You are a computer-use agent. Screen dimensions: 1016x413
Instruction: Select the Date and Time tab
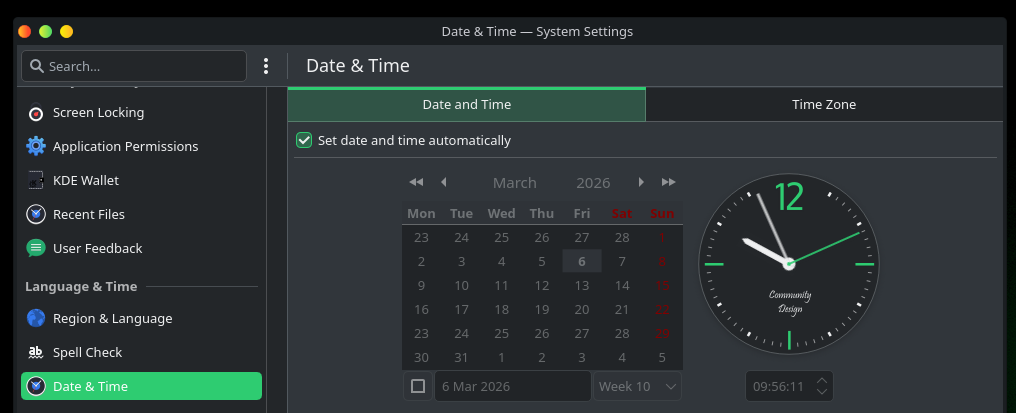466,104
